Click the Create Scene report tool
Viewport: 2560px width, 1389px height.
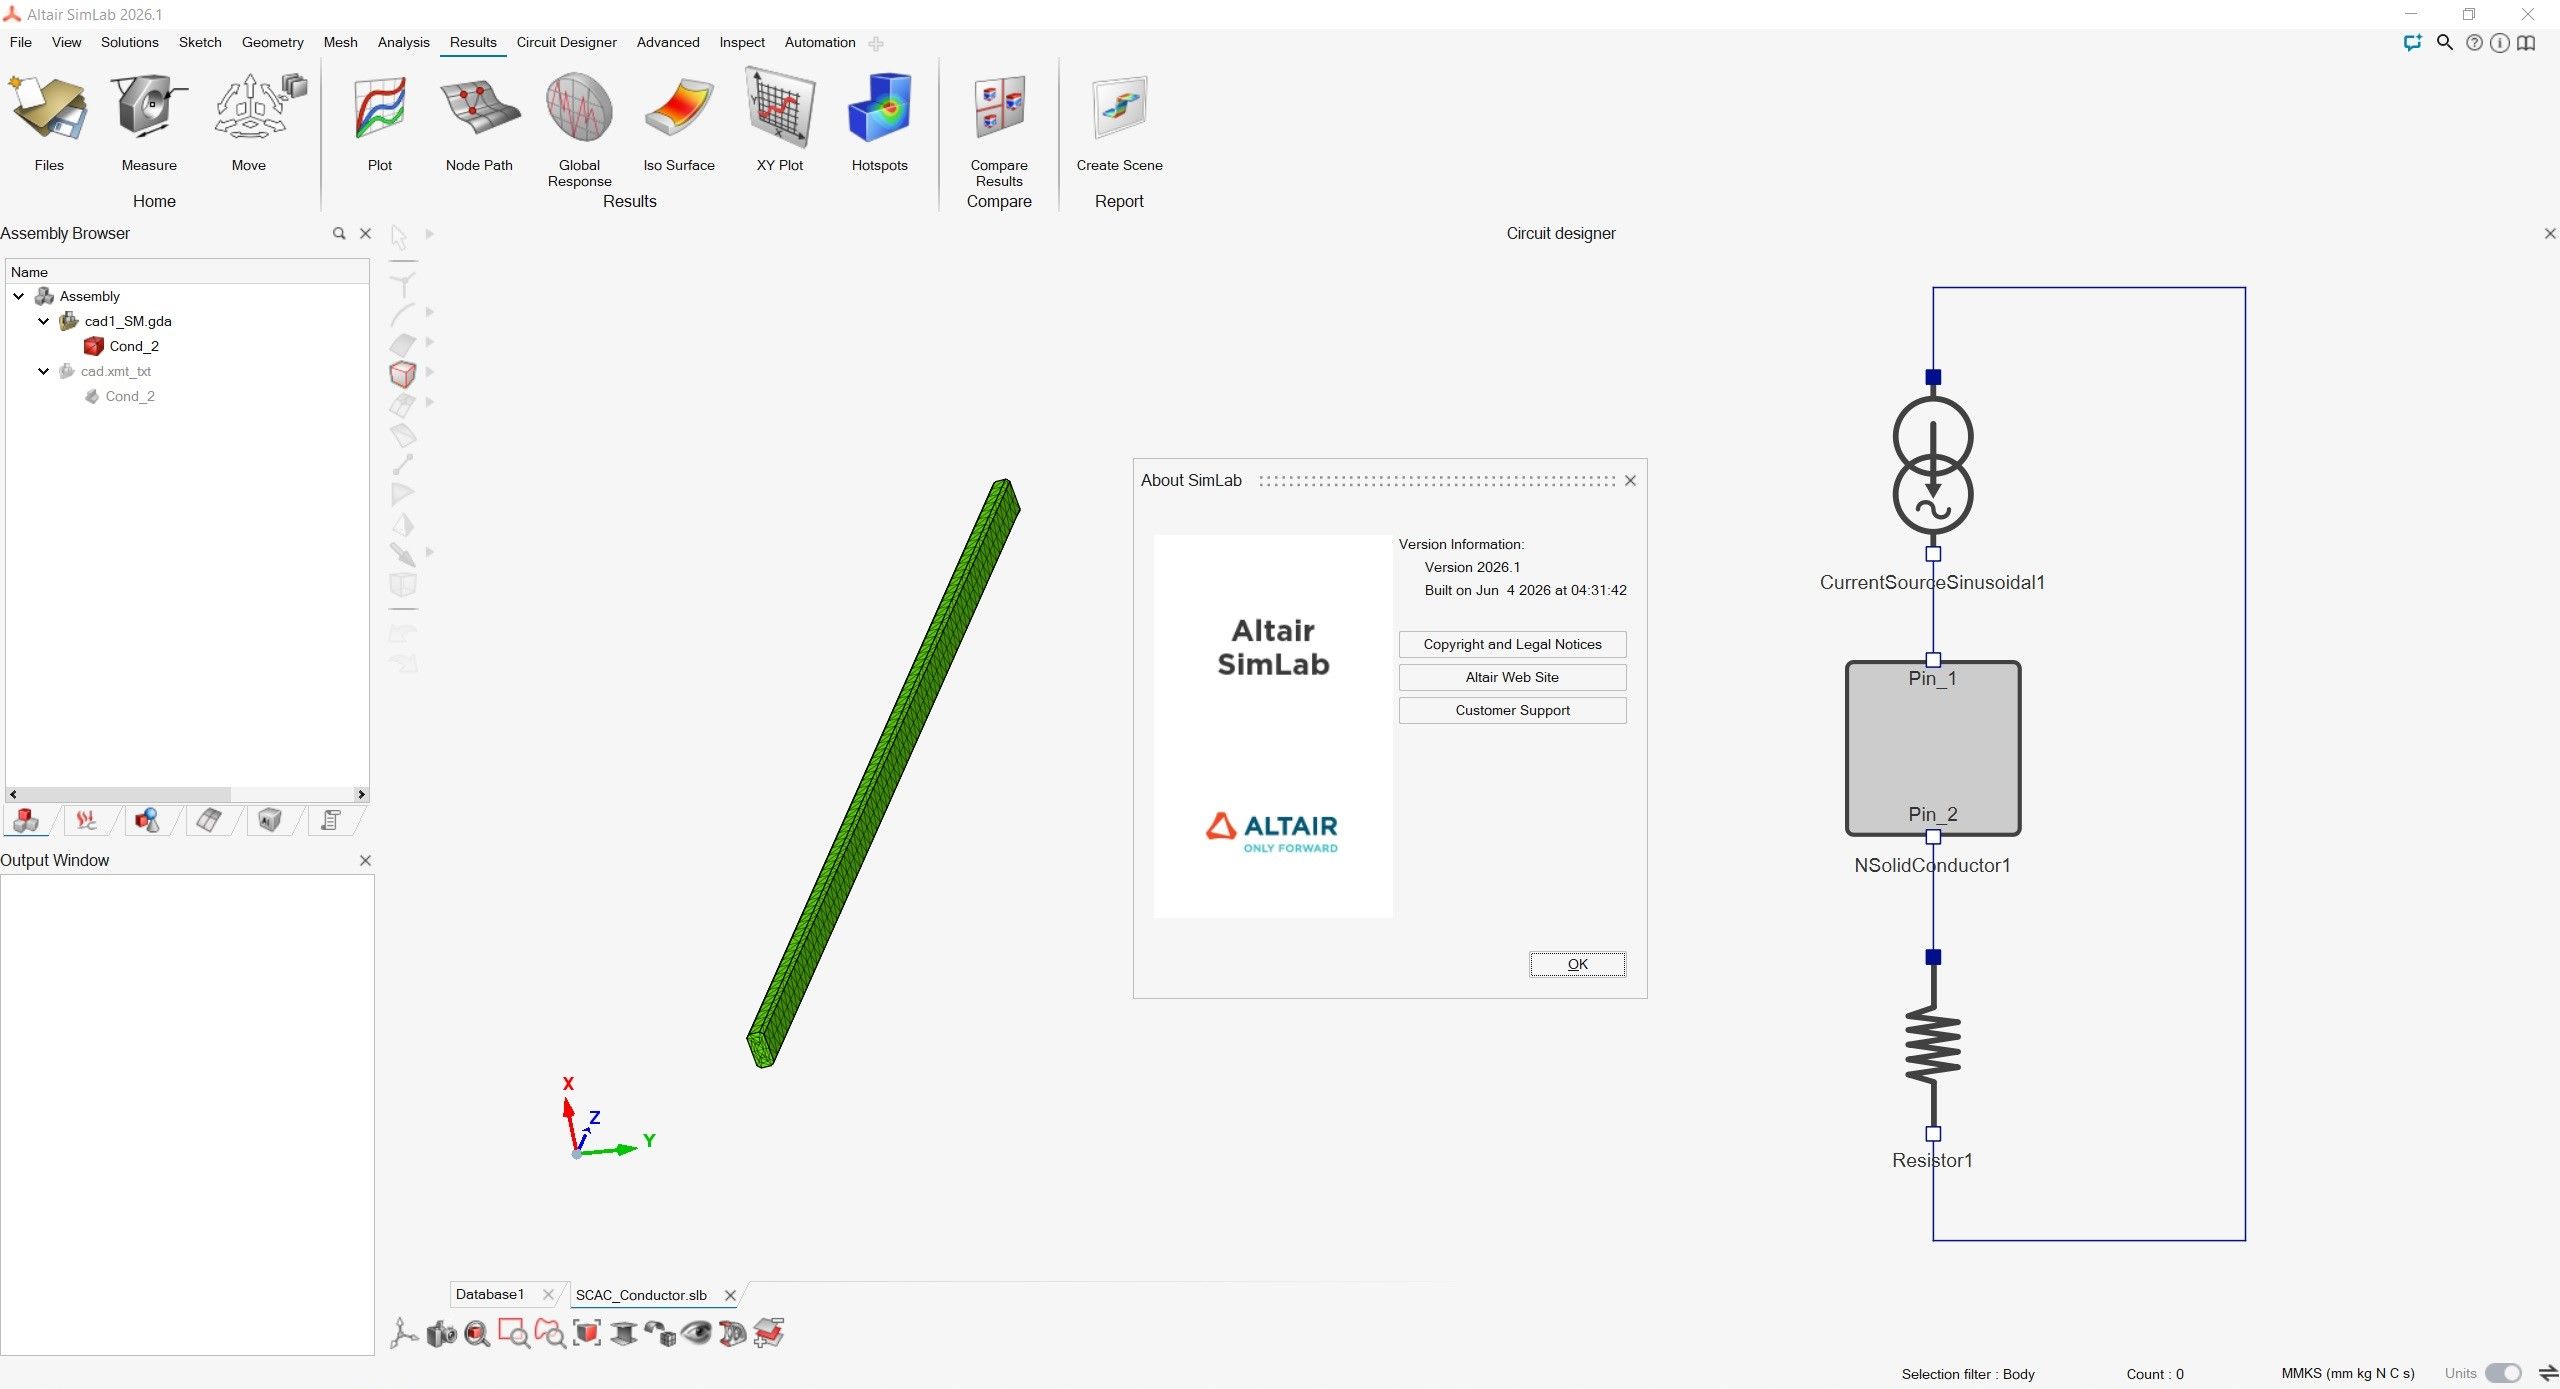click(1119, 122)
